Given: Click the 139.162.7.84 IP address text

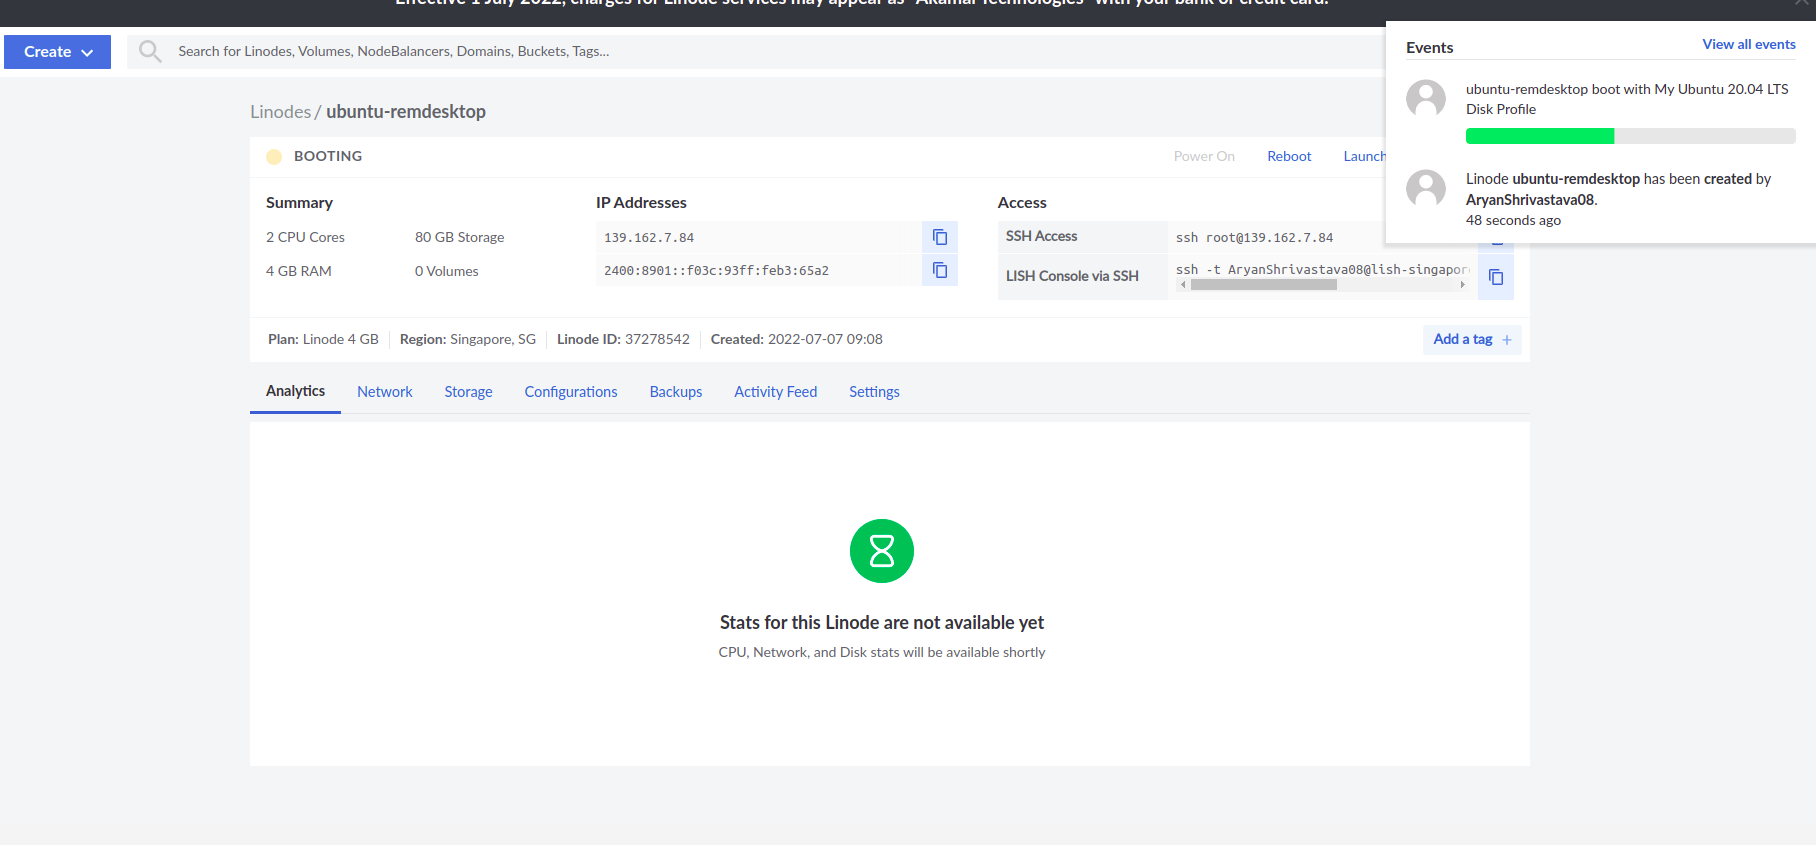Looking at the screenshot, I should [649, 238].
